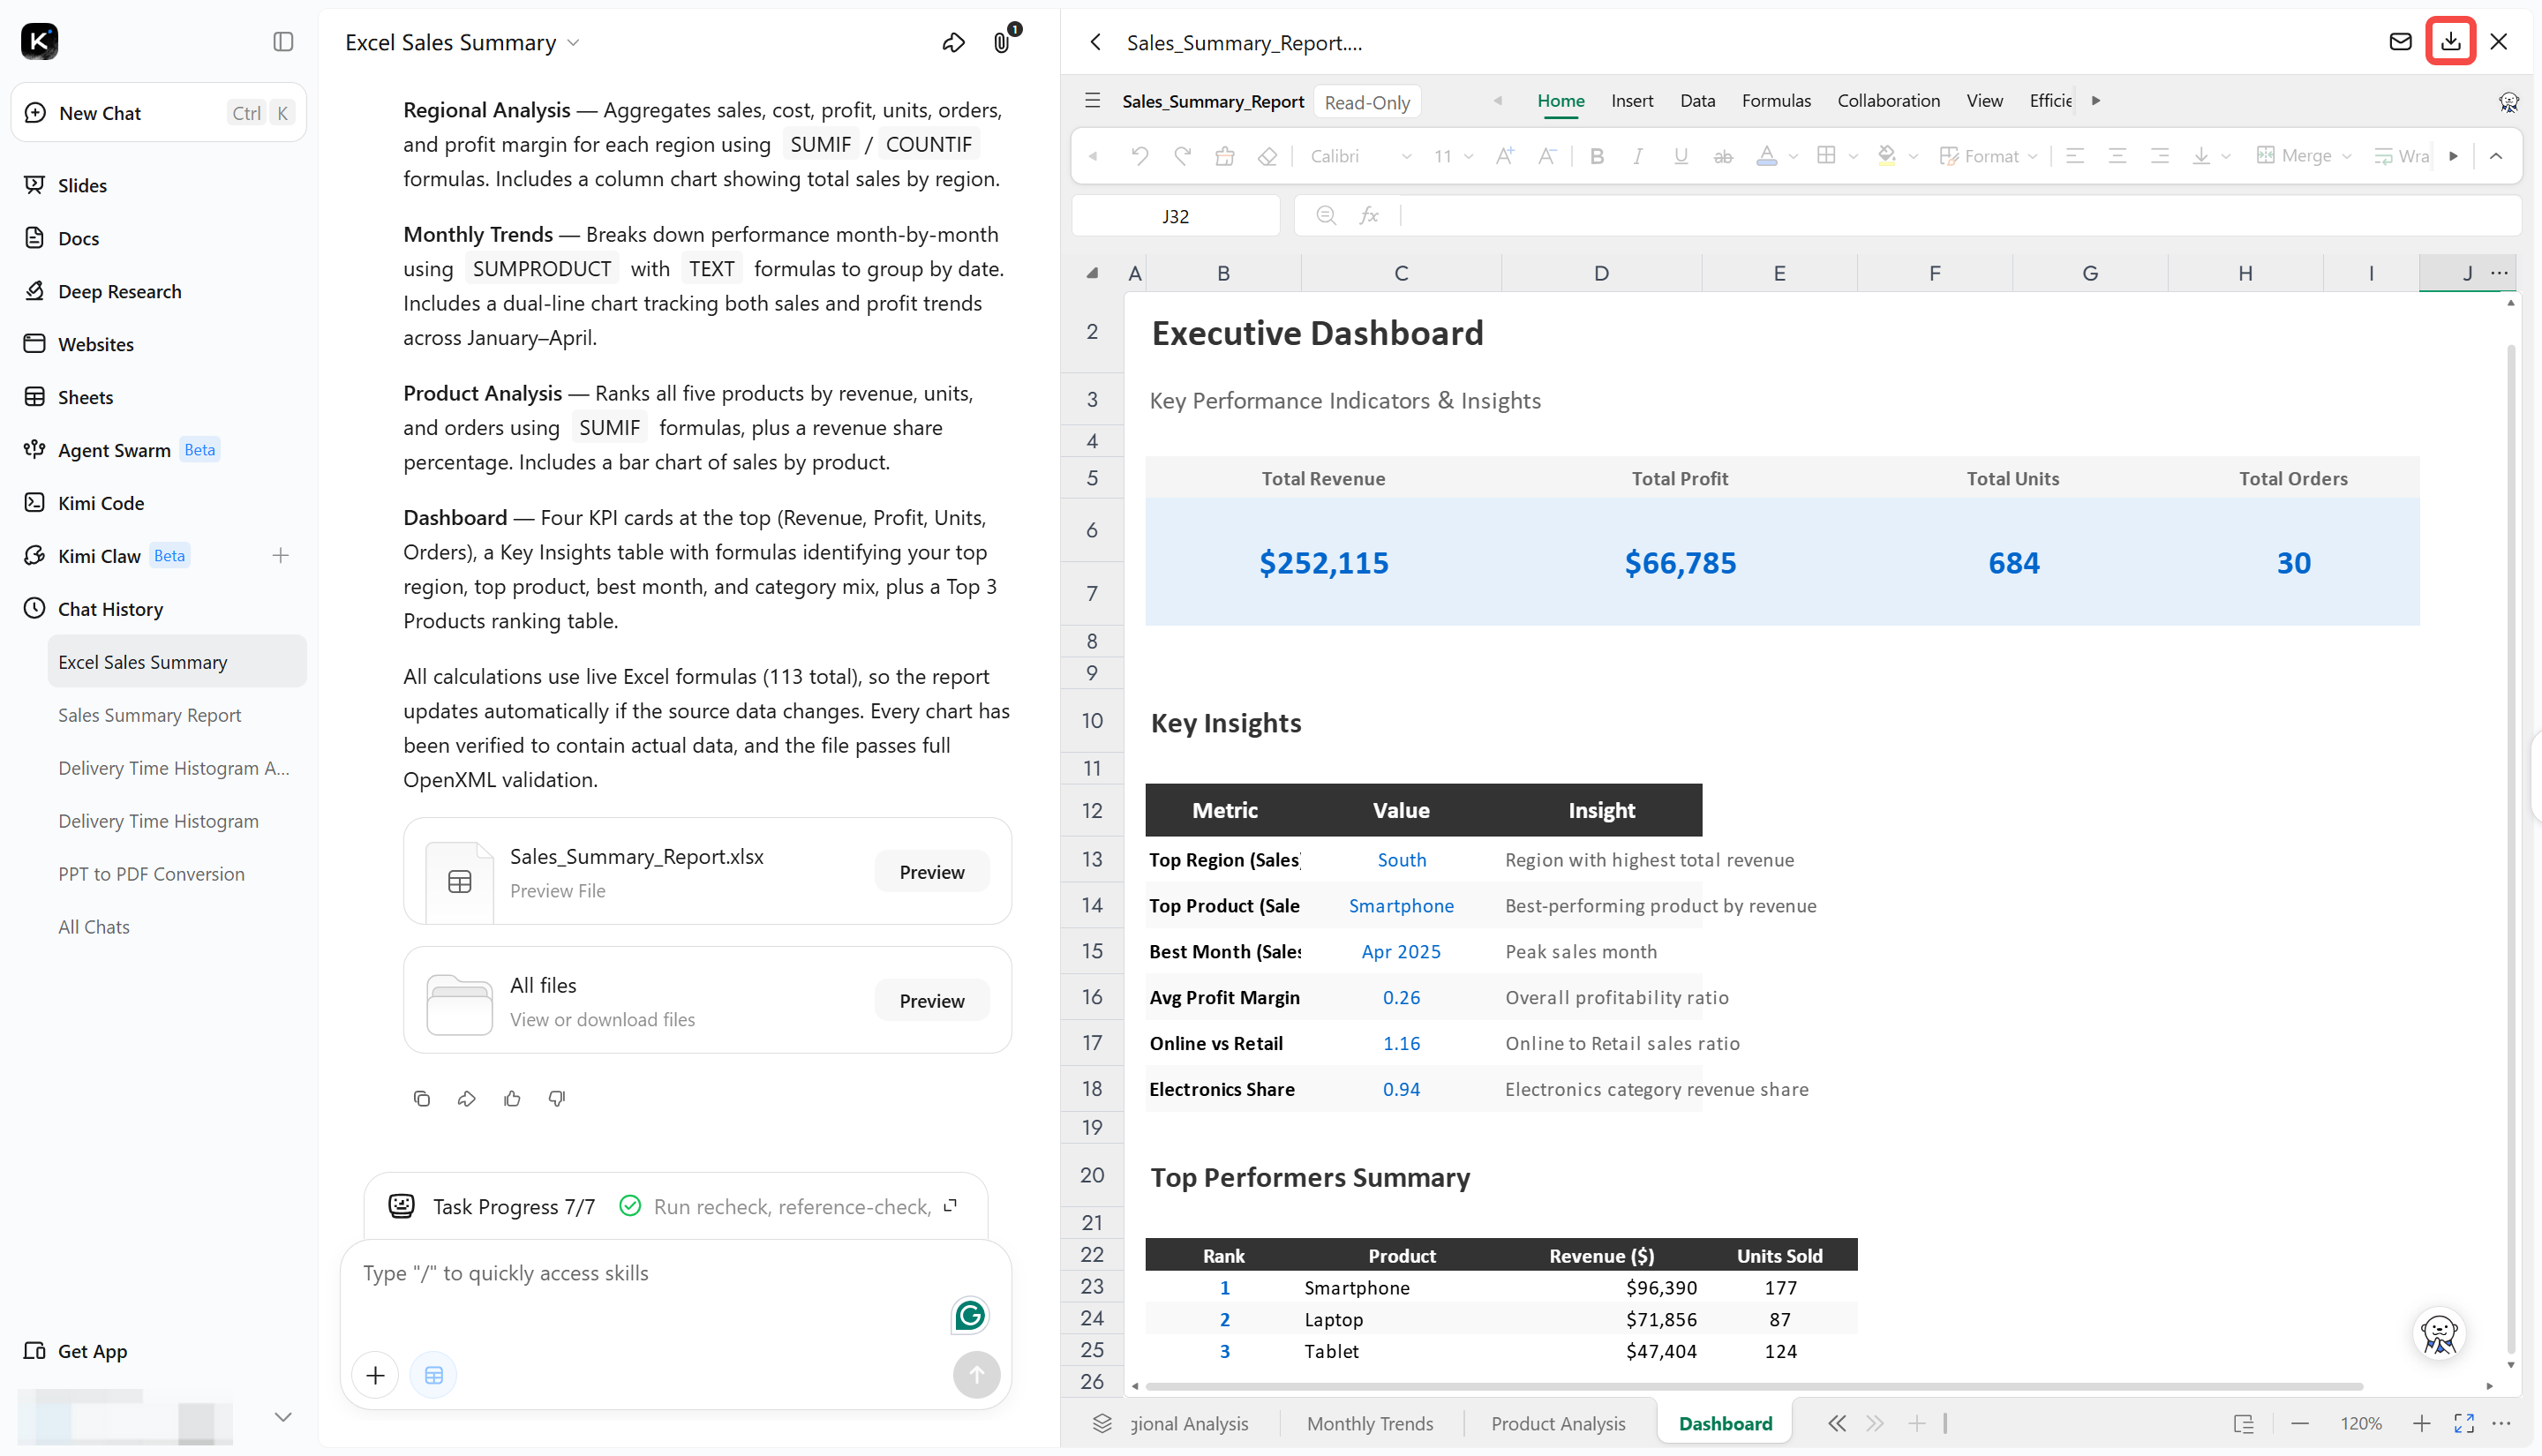
Task: Toggle the sheets skill chip in input box
Action: click(434, 1375)
